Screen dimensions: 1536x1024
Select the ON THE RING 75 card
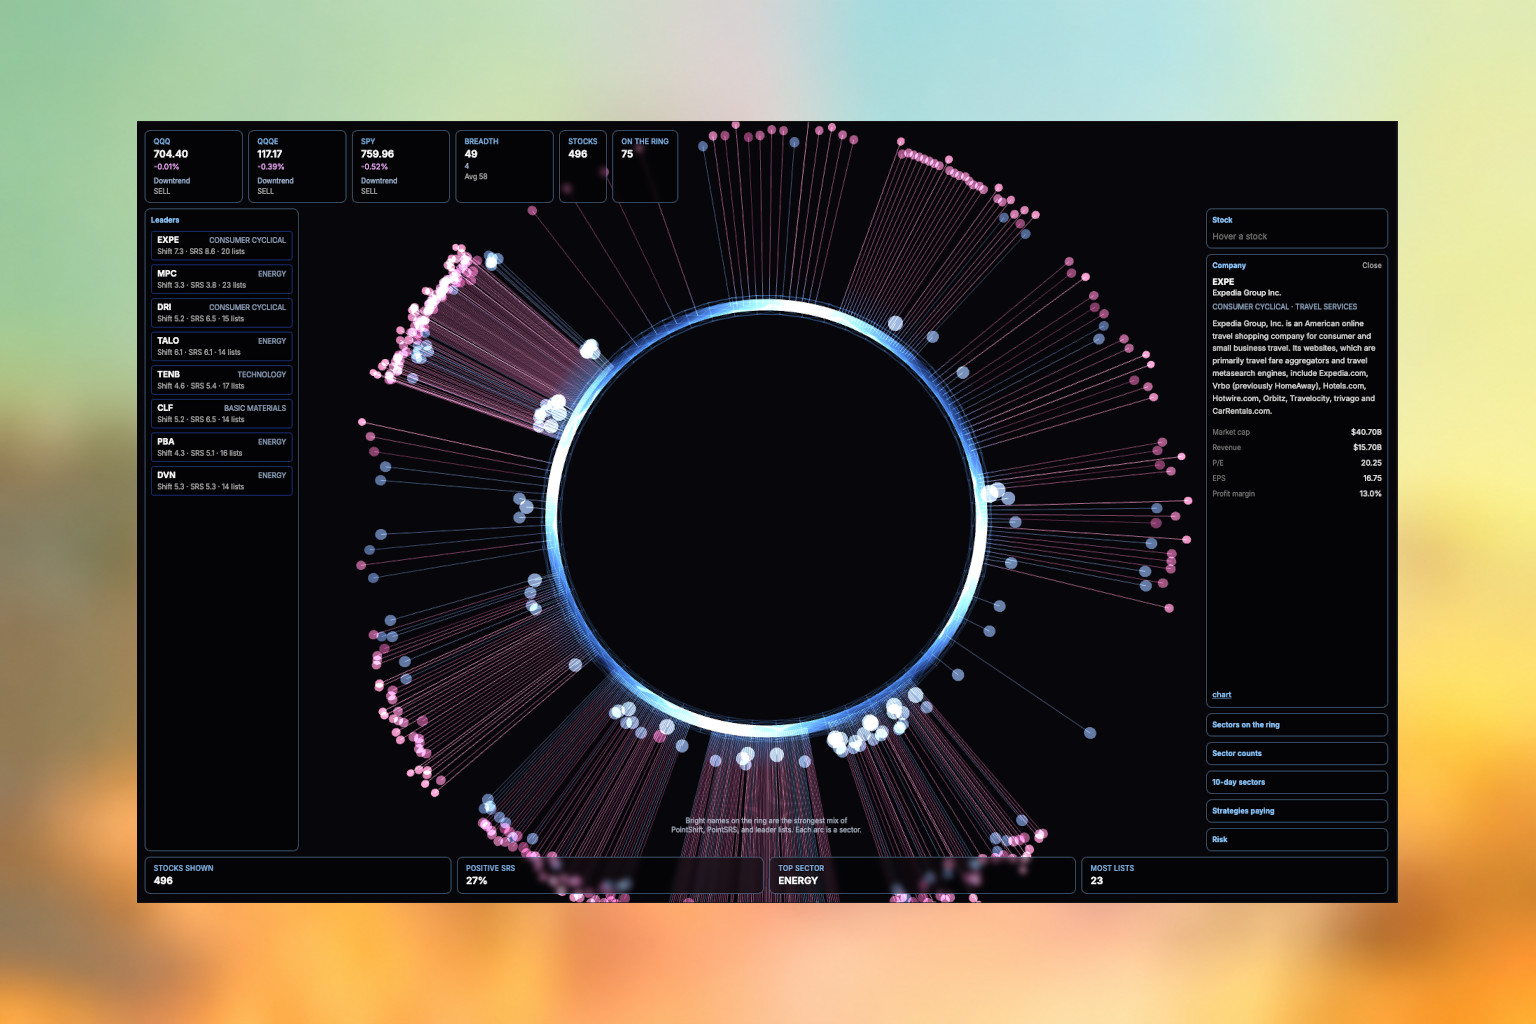pos(645,166)
